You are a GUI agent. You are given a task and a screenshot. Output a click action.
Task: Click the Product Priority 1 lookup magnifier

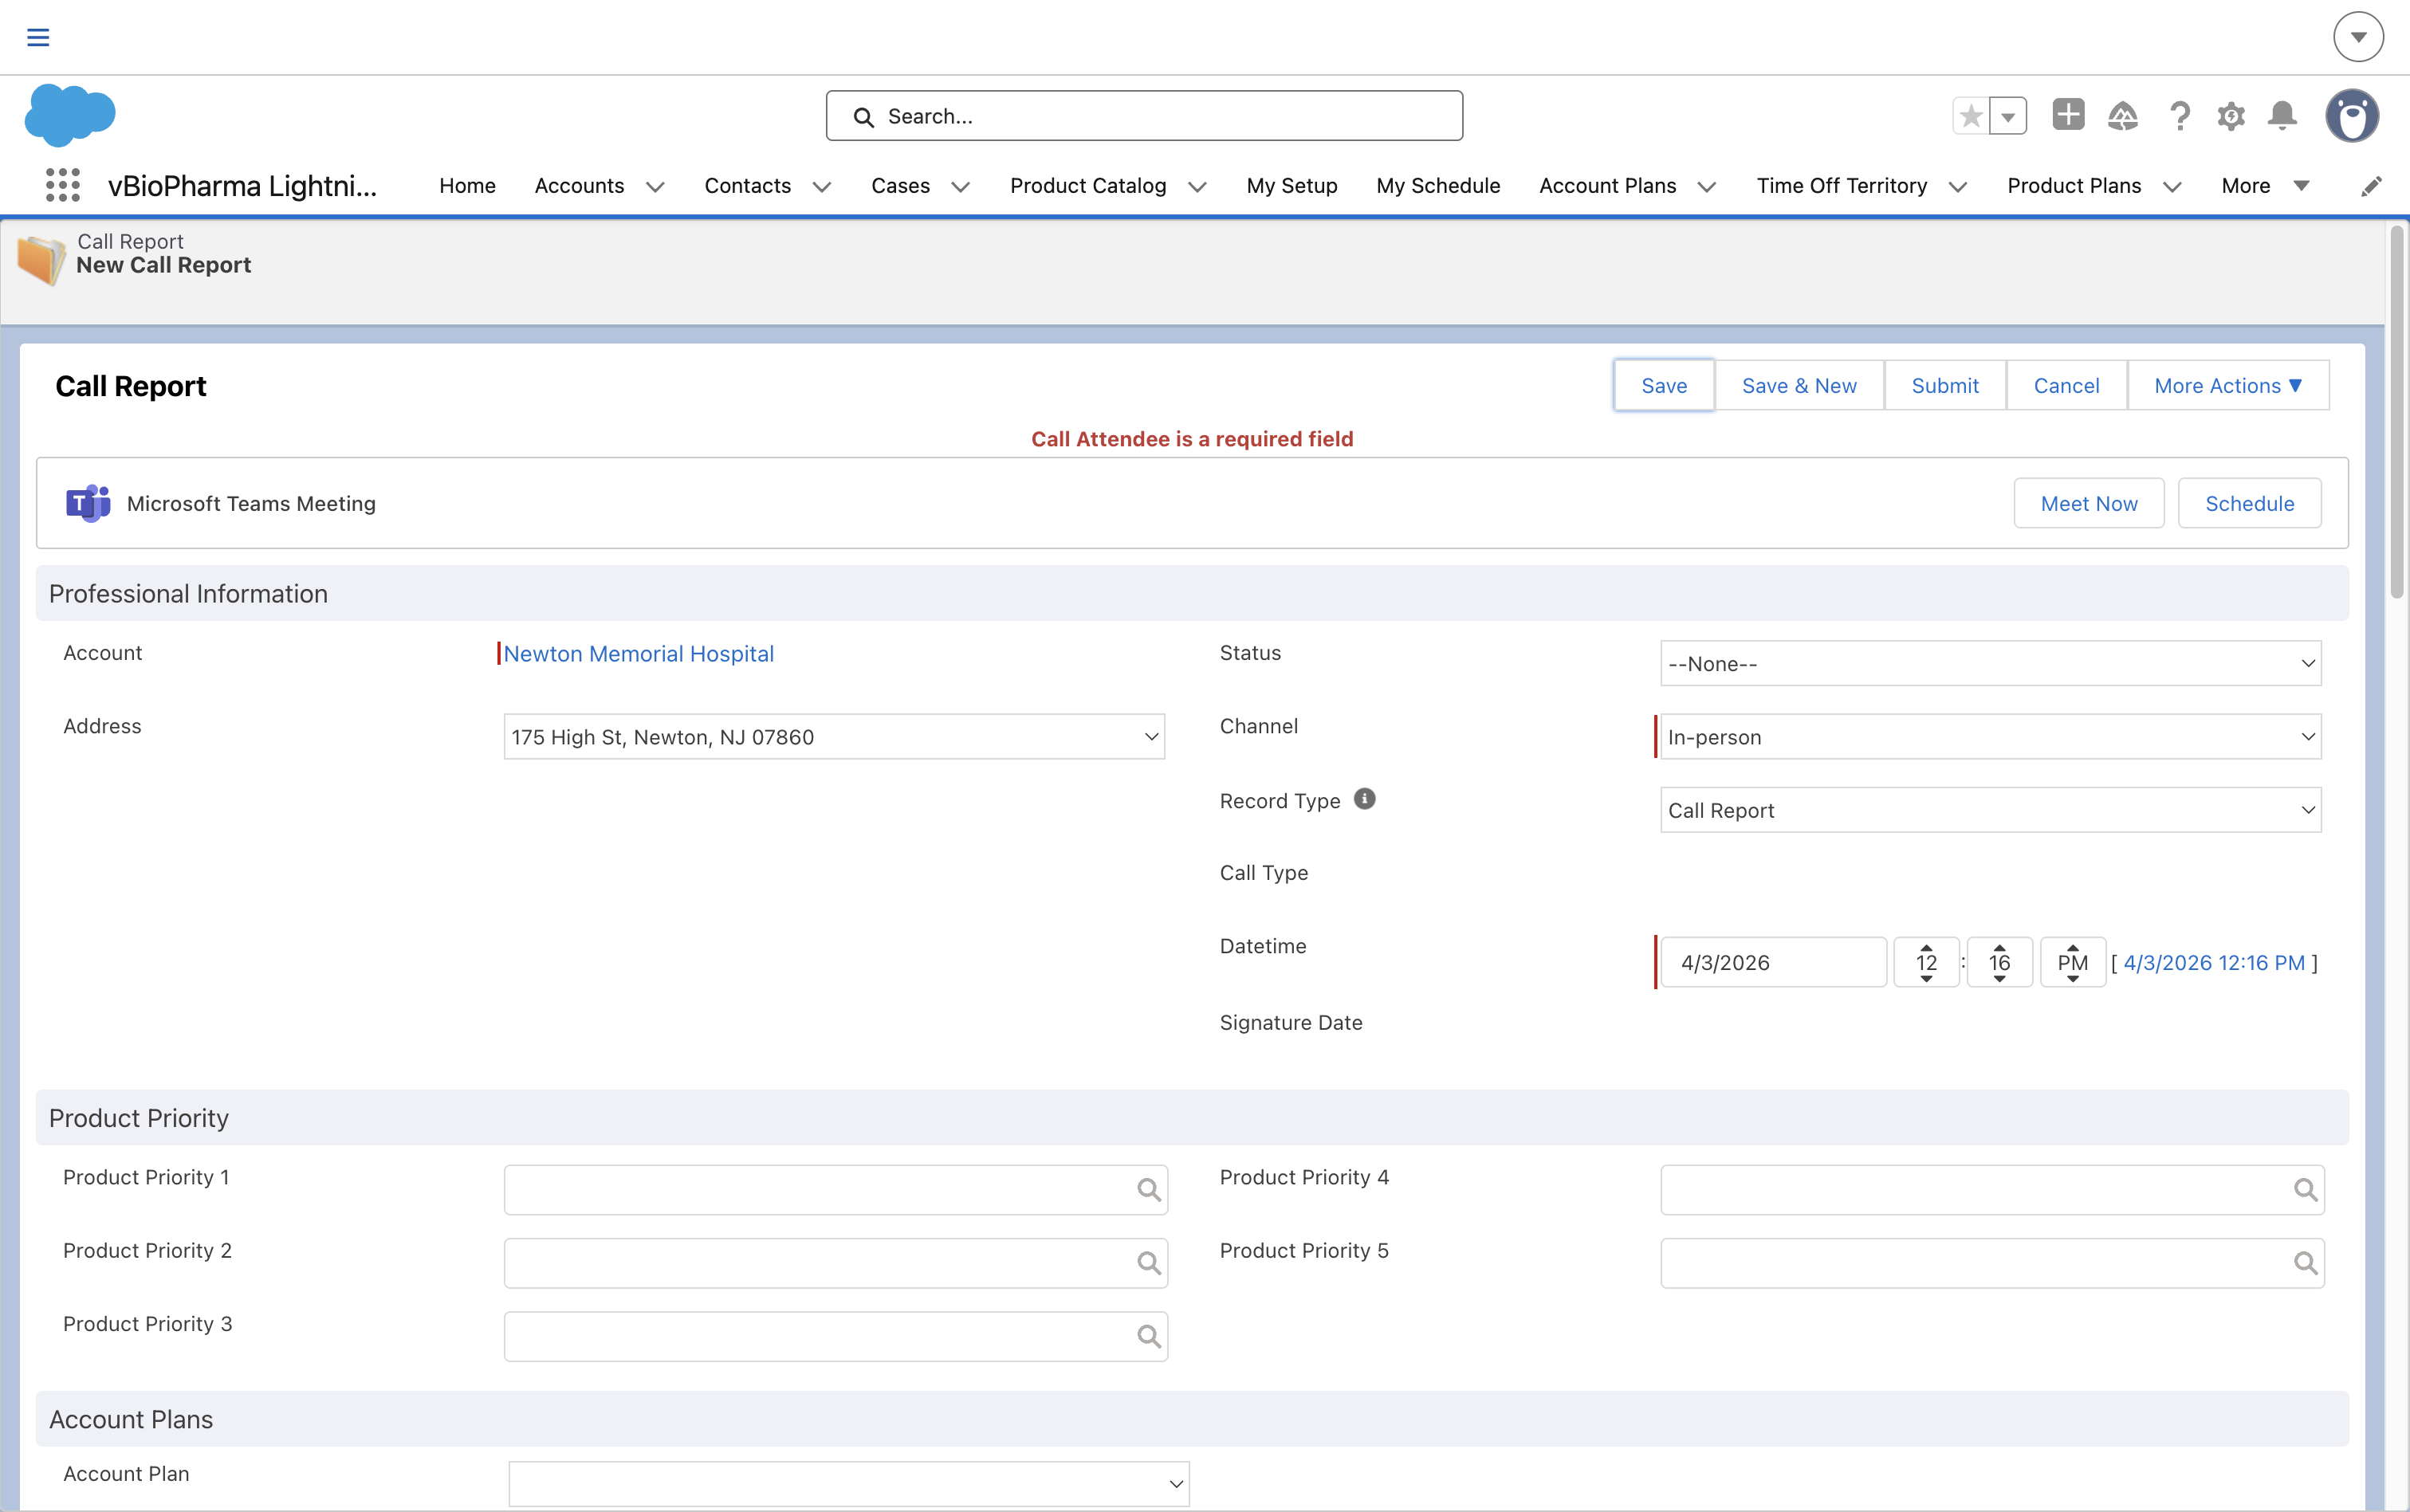1149,1190
